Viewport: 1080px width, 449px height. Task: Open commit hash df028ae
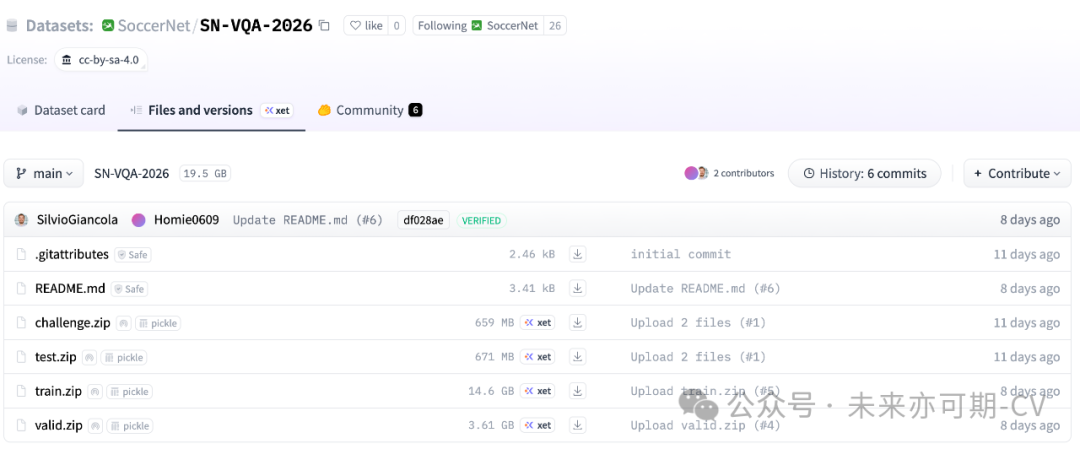pos(424,220)
